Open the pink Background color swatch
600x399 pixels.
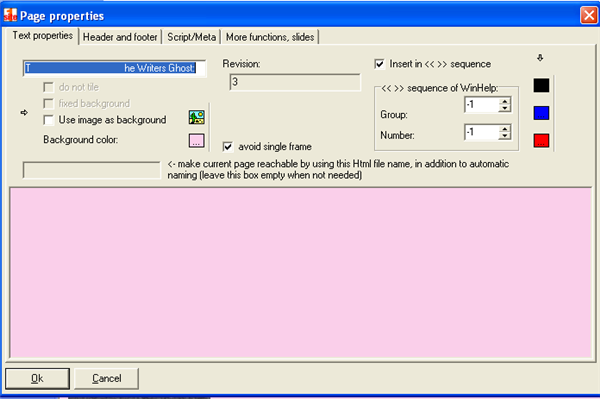pos(196,140)
